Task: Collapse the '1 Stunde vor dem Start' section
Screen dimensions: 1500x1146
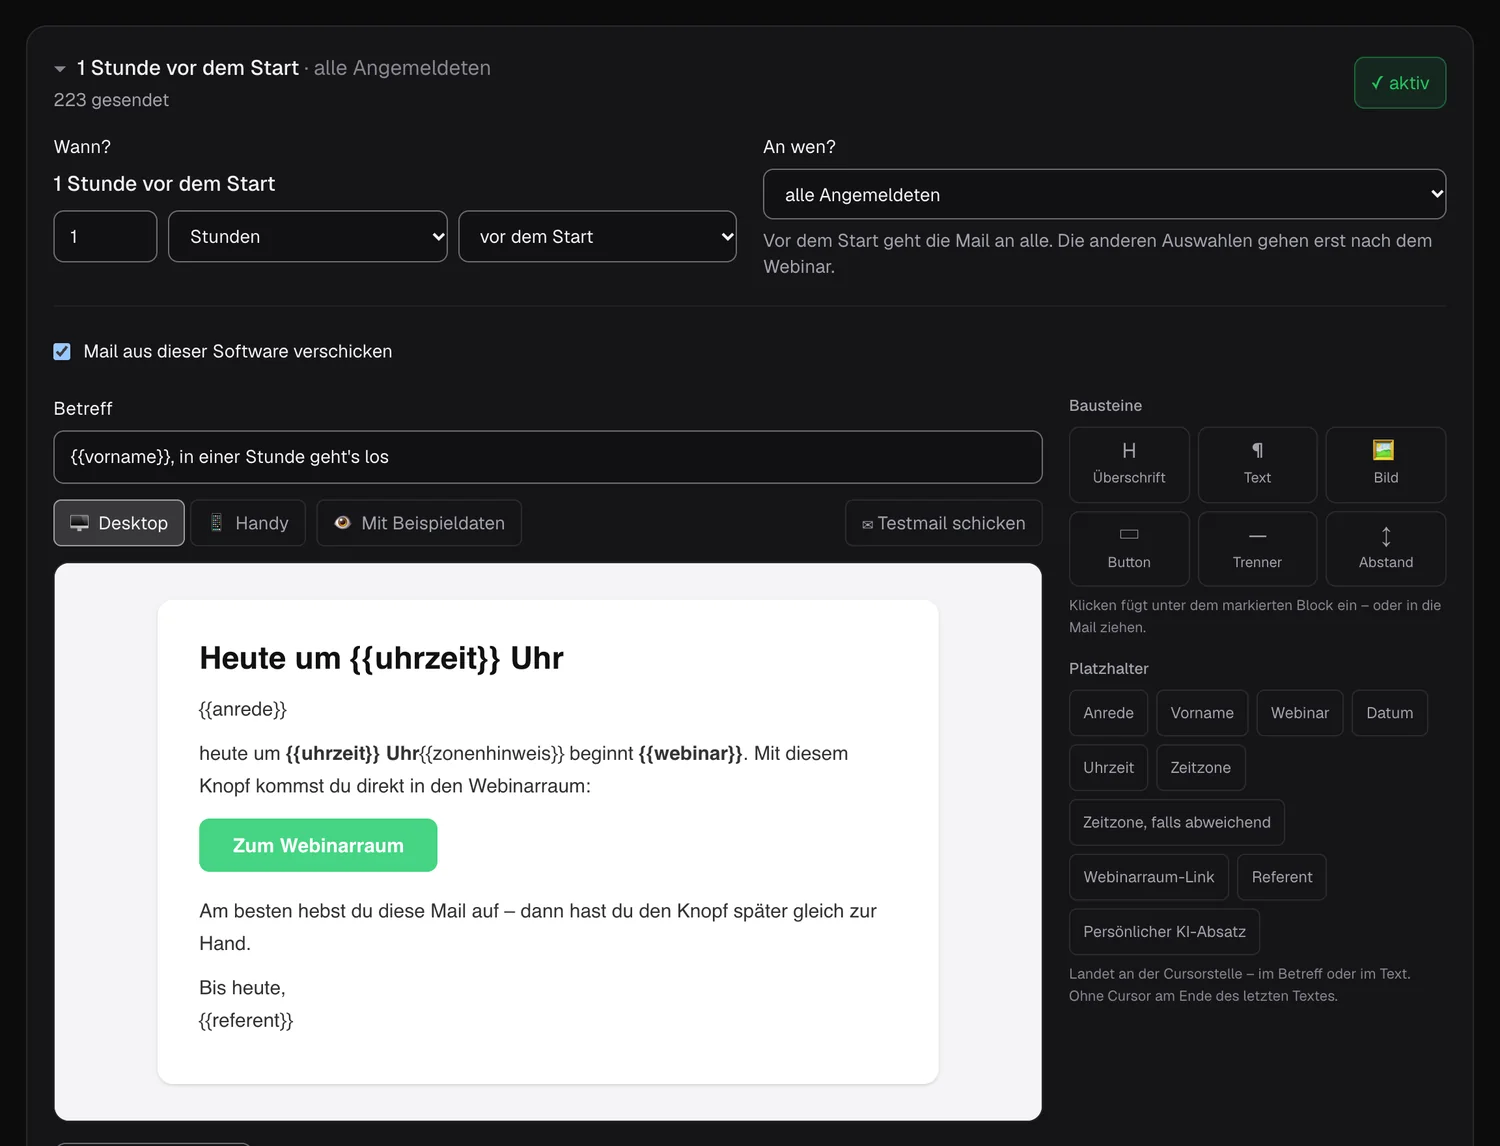Action: point(60,69)
